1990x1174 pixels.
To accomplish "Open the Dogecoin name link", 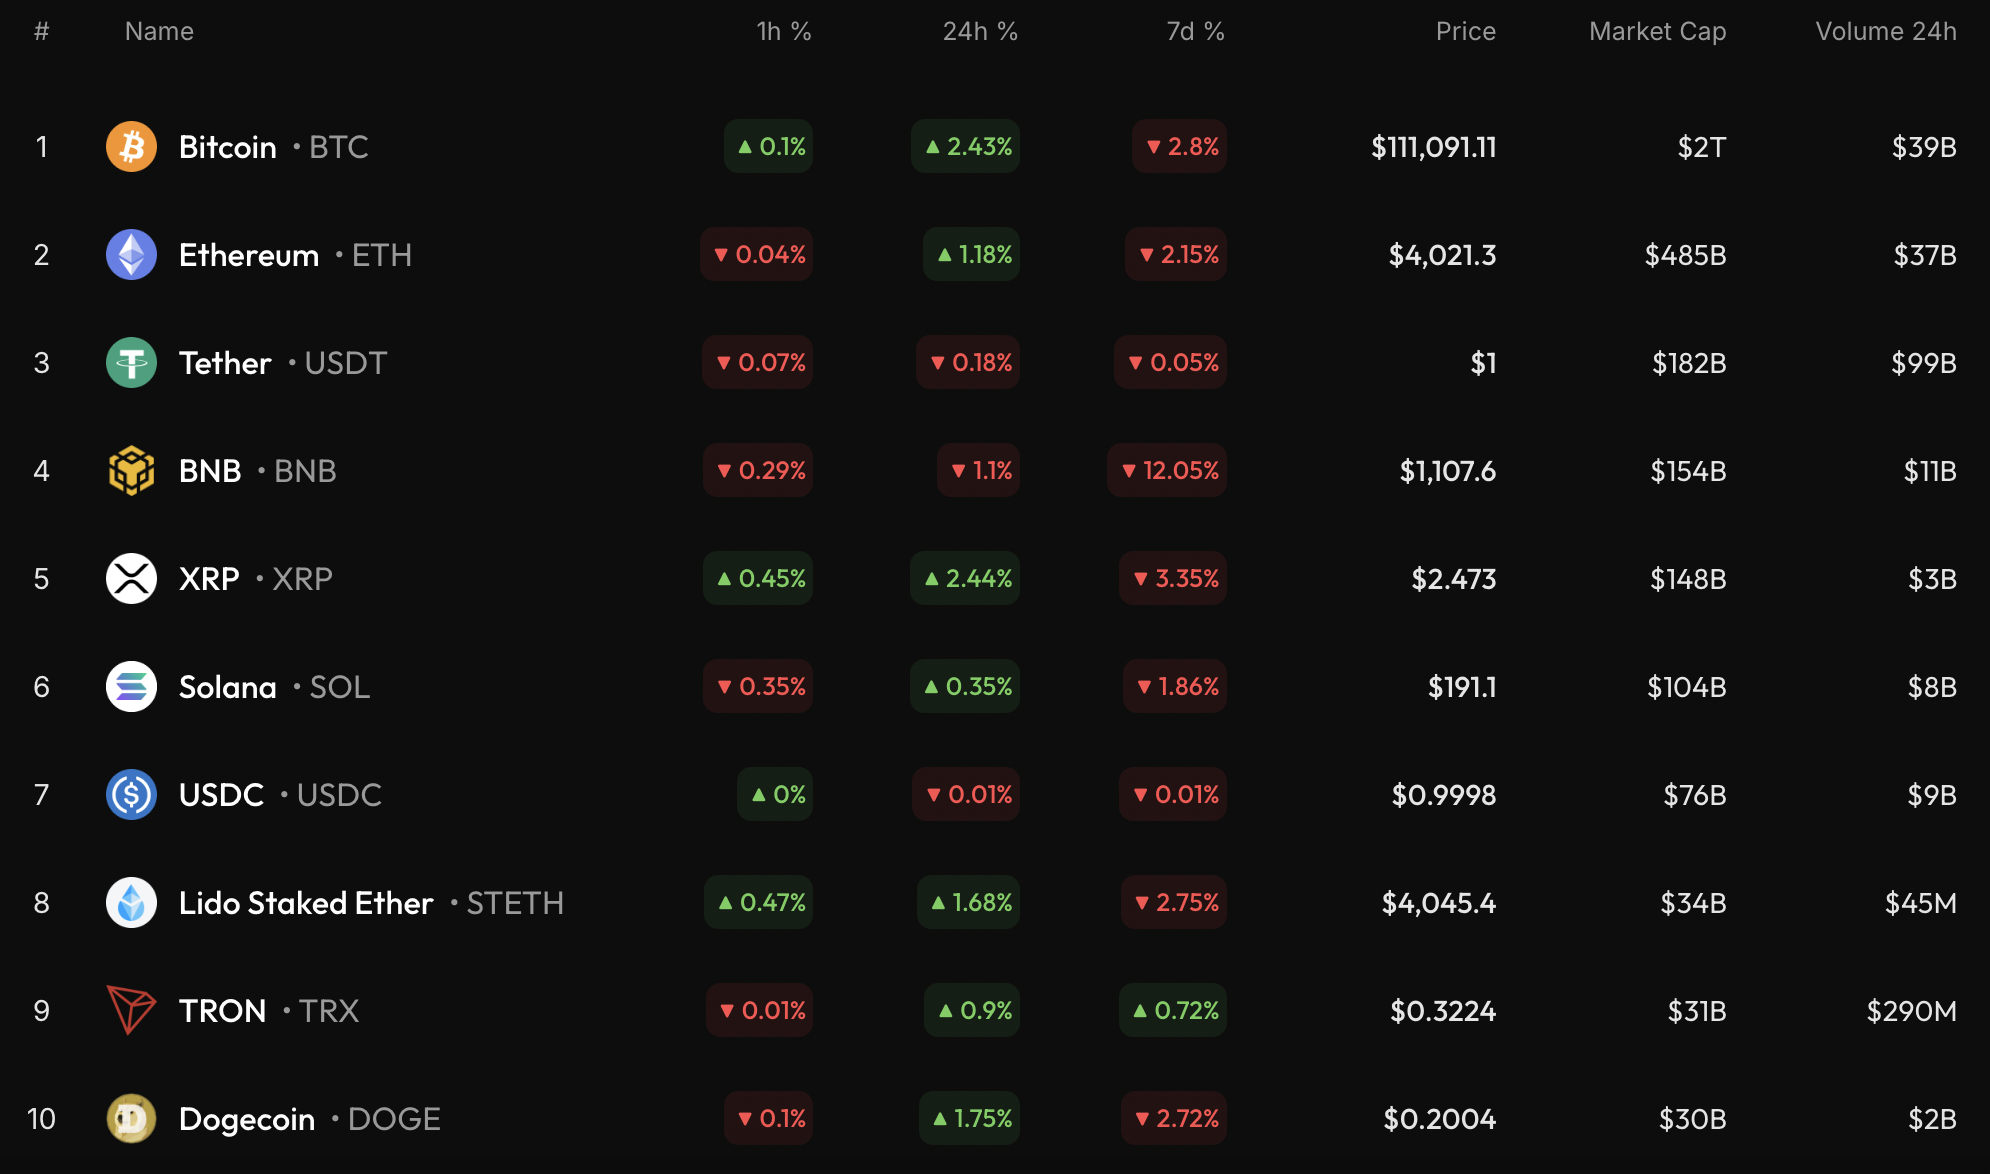I will 247,1119.
